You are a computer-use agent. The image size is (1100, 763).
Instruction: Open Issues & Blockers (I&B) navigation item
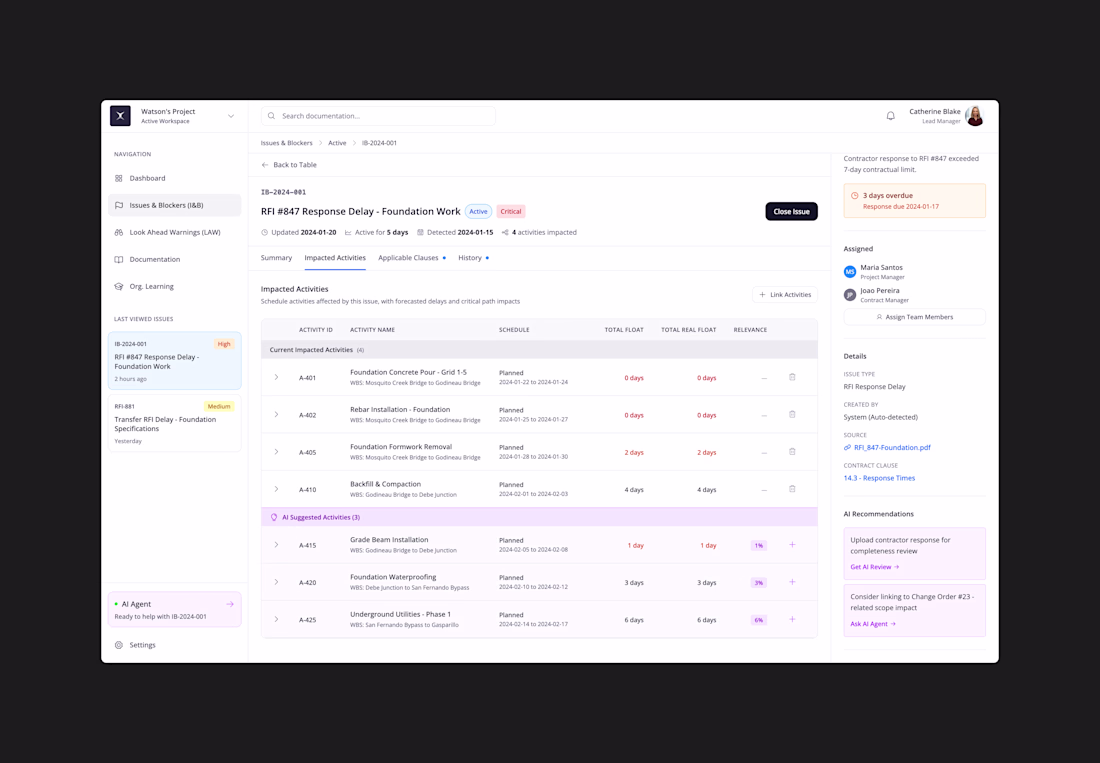click(x=175, y=205)
